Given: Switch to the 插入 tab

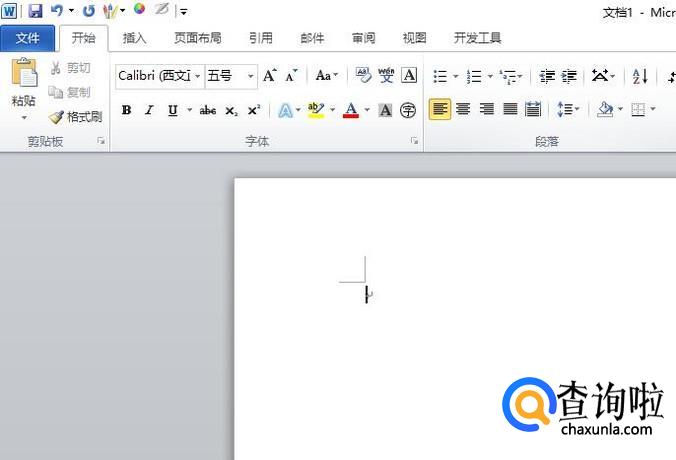Looking at the screenshot, I should (x=135, y=38).
